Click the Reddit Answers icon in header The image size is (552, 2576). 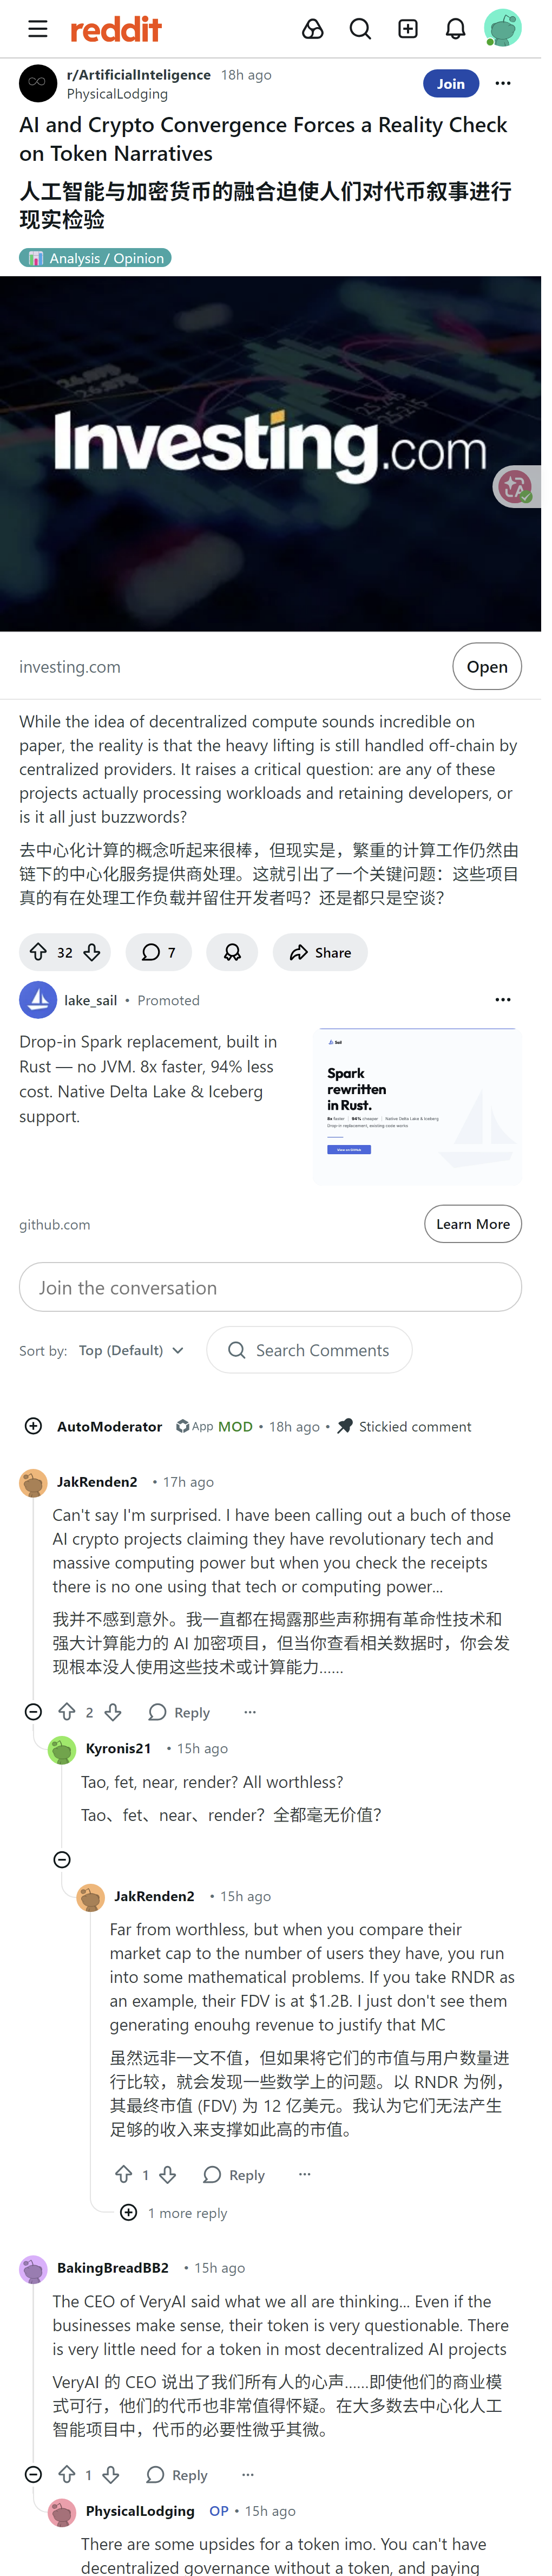(313, 29)
